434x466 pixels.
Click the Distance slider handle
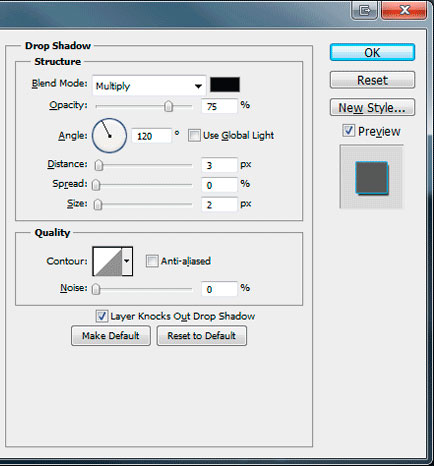point(98,165)
